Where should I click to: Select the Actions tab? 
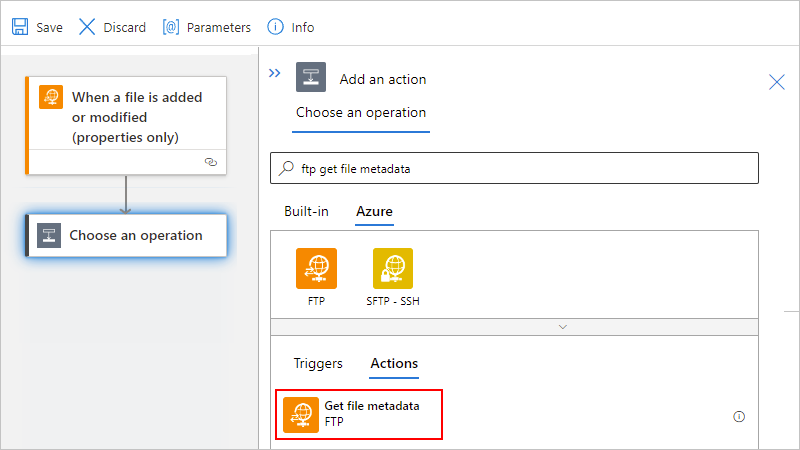click(394, 363)
